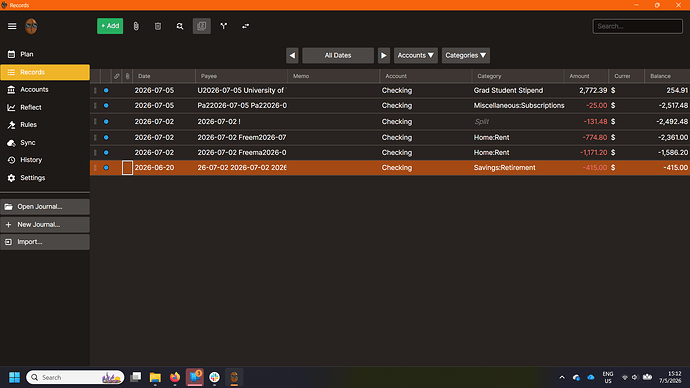Go to next date range arrow
Viewport: 690px width, 388px height.
pos(384,55)
